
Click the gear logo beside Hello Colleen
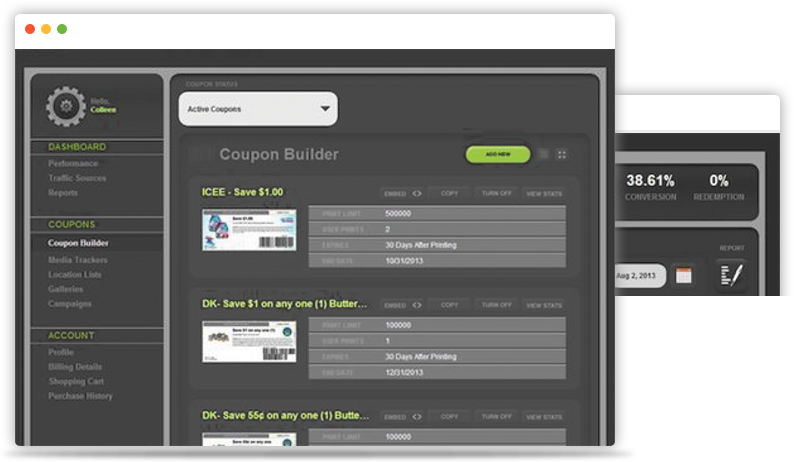click(x=66, y=106)
